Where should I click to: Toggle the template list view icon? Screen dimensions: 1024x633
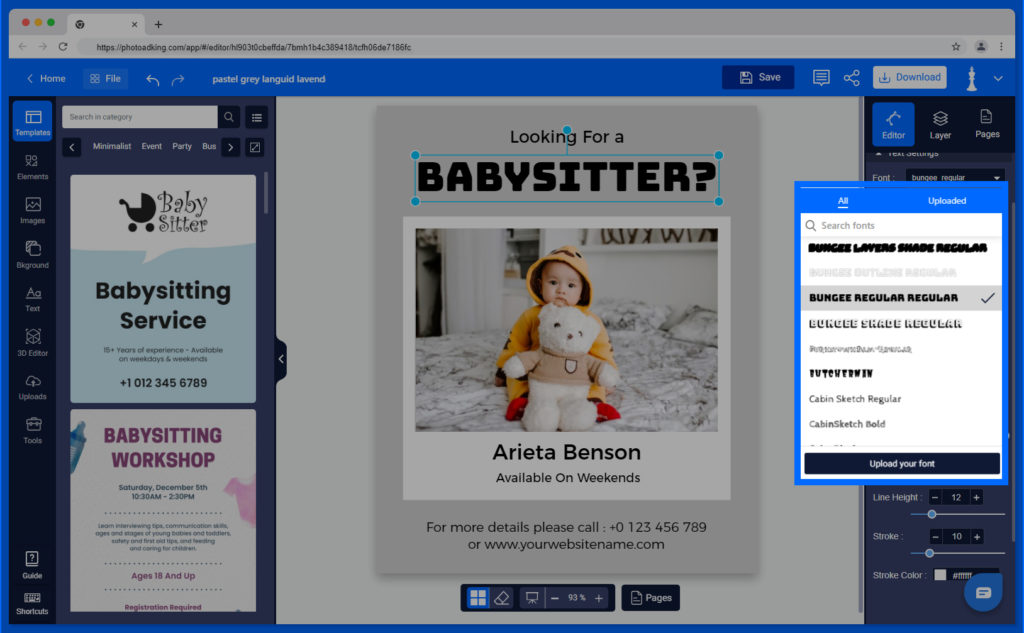[257, 118]
